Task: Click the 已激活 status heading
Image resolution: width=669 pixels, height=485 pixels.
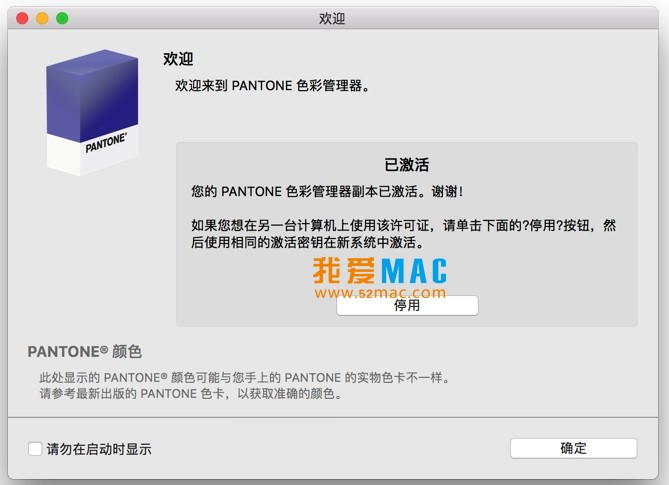Action: point(407,165)
